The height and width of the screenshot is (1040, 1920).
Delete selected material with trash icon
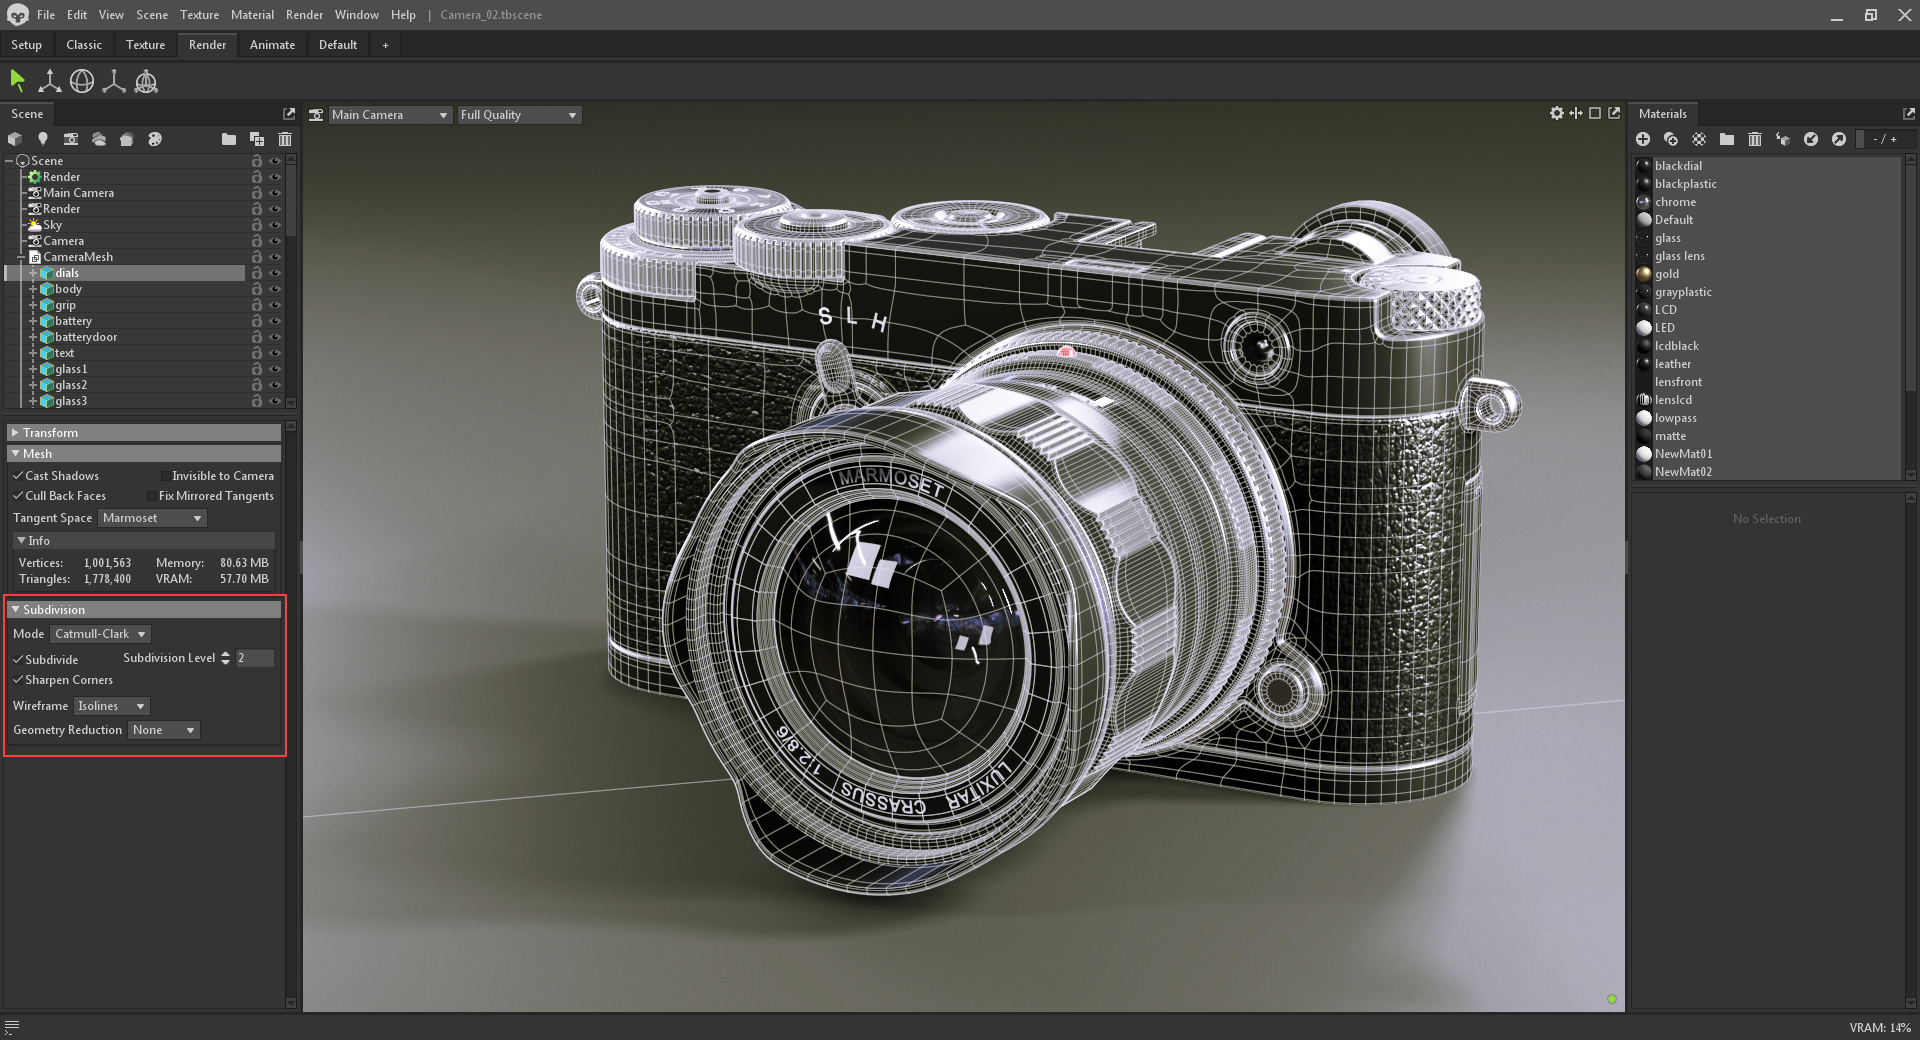coord(1755,139)
